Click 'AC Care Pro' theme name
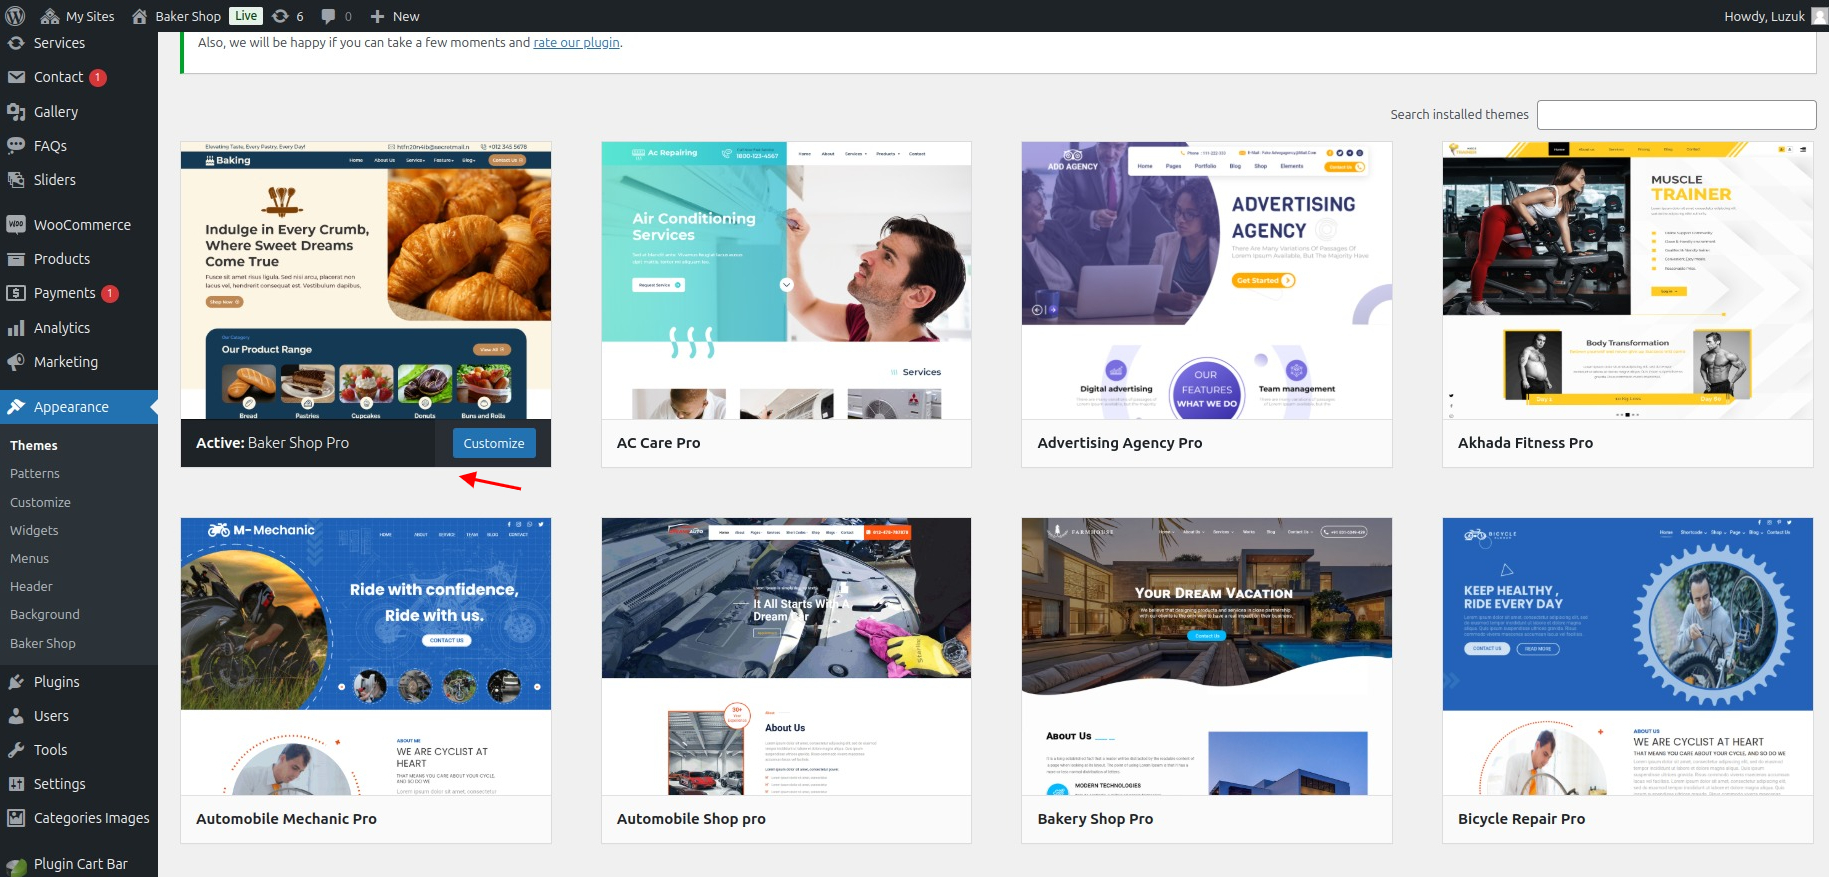This screenshot has width=1829, height=877. tap(658, 443)
